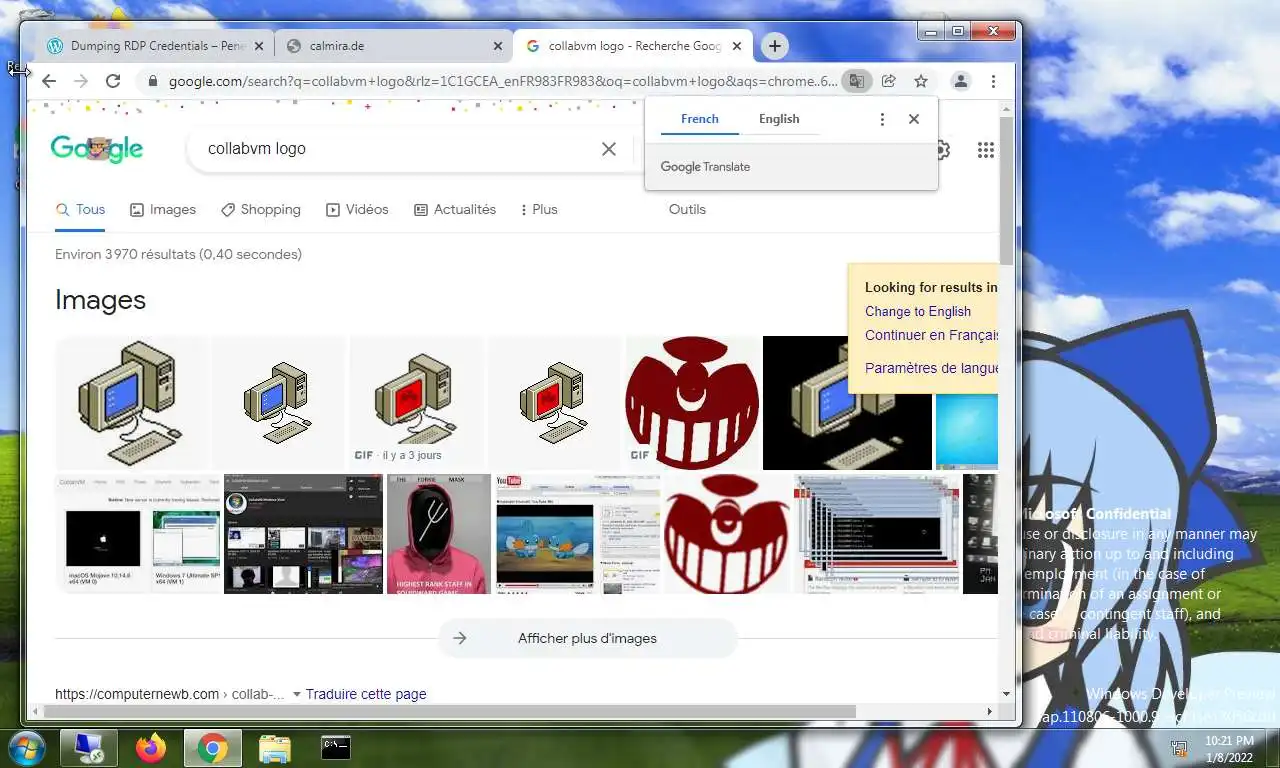Viewport: 1280px width, 768px height.
Task: Open the macOS Mojave VM list thumbnail
Action: [x=138, y=534]
